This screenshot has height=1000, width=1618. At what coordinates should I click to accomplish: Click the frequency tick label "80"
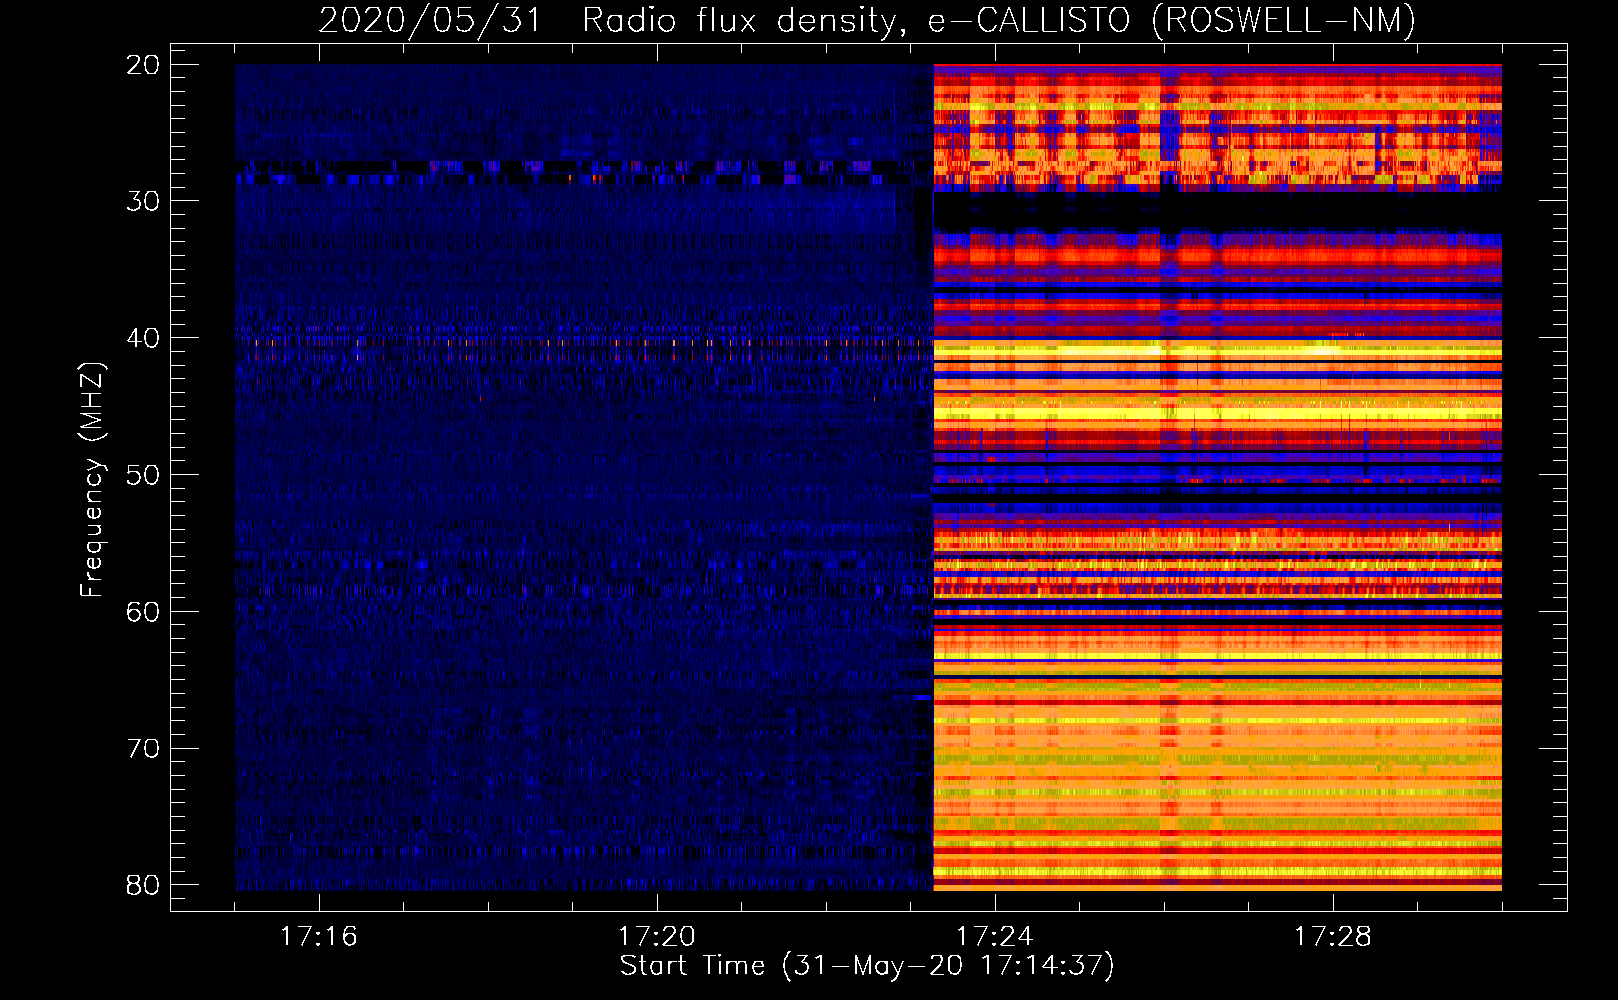[143, 885]
